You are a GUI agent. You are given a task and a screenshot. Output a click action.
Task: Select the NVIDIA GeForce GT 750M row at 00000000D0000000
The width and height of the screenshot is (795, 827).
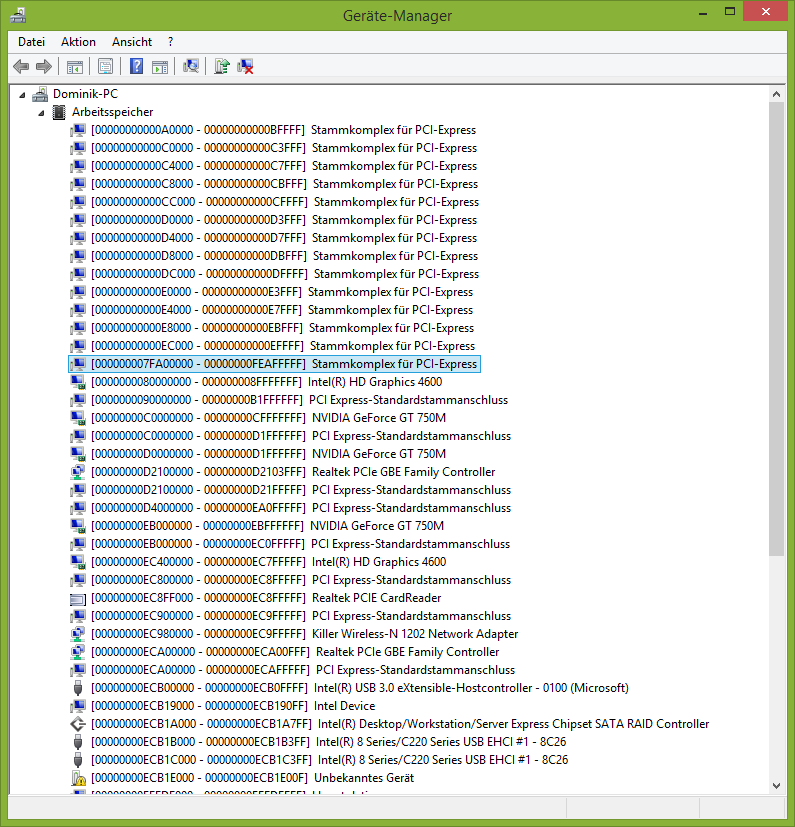pos(269,454)
